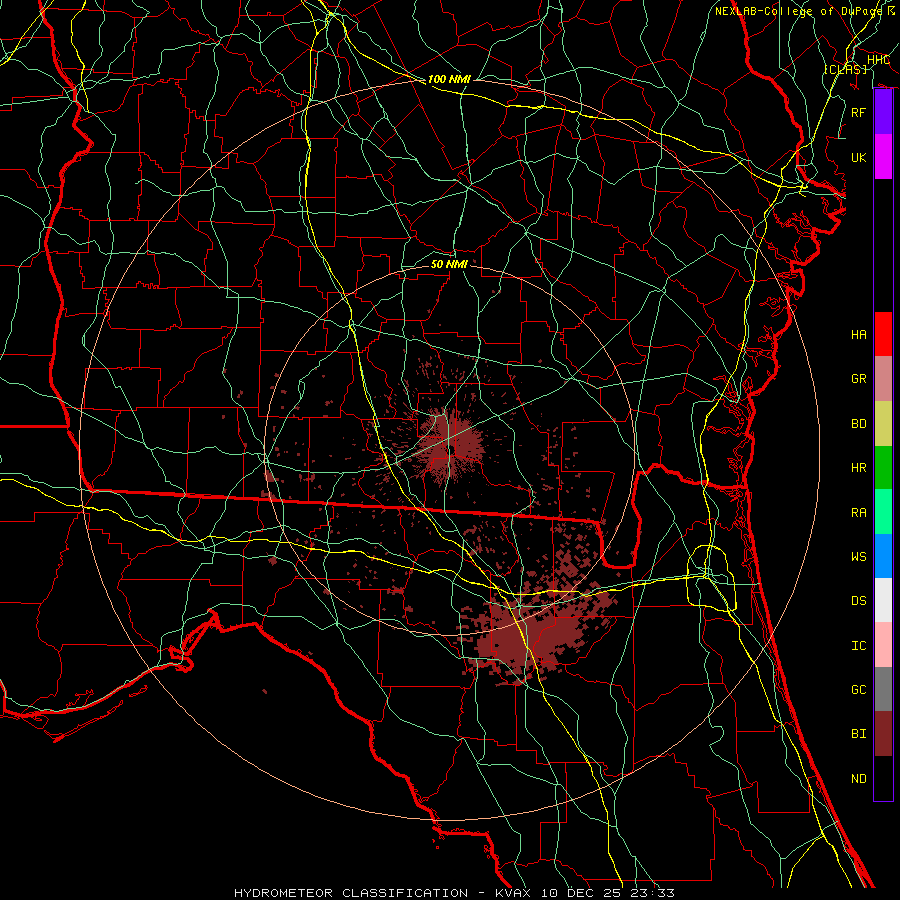Screen dimensions: 900x900
Task: Click the RF purple legend color swatch
Action: click(883, 112)
